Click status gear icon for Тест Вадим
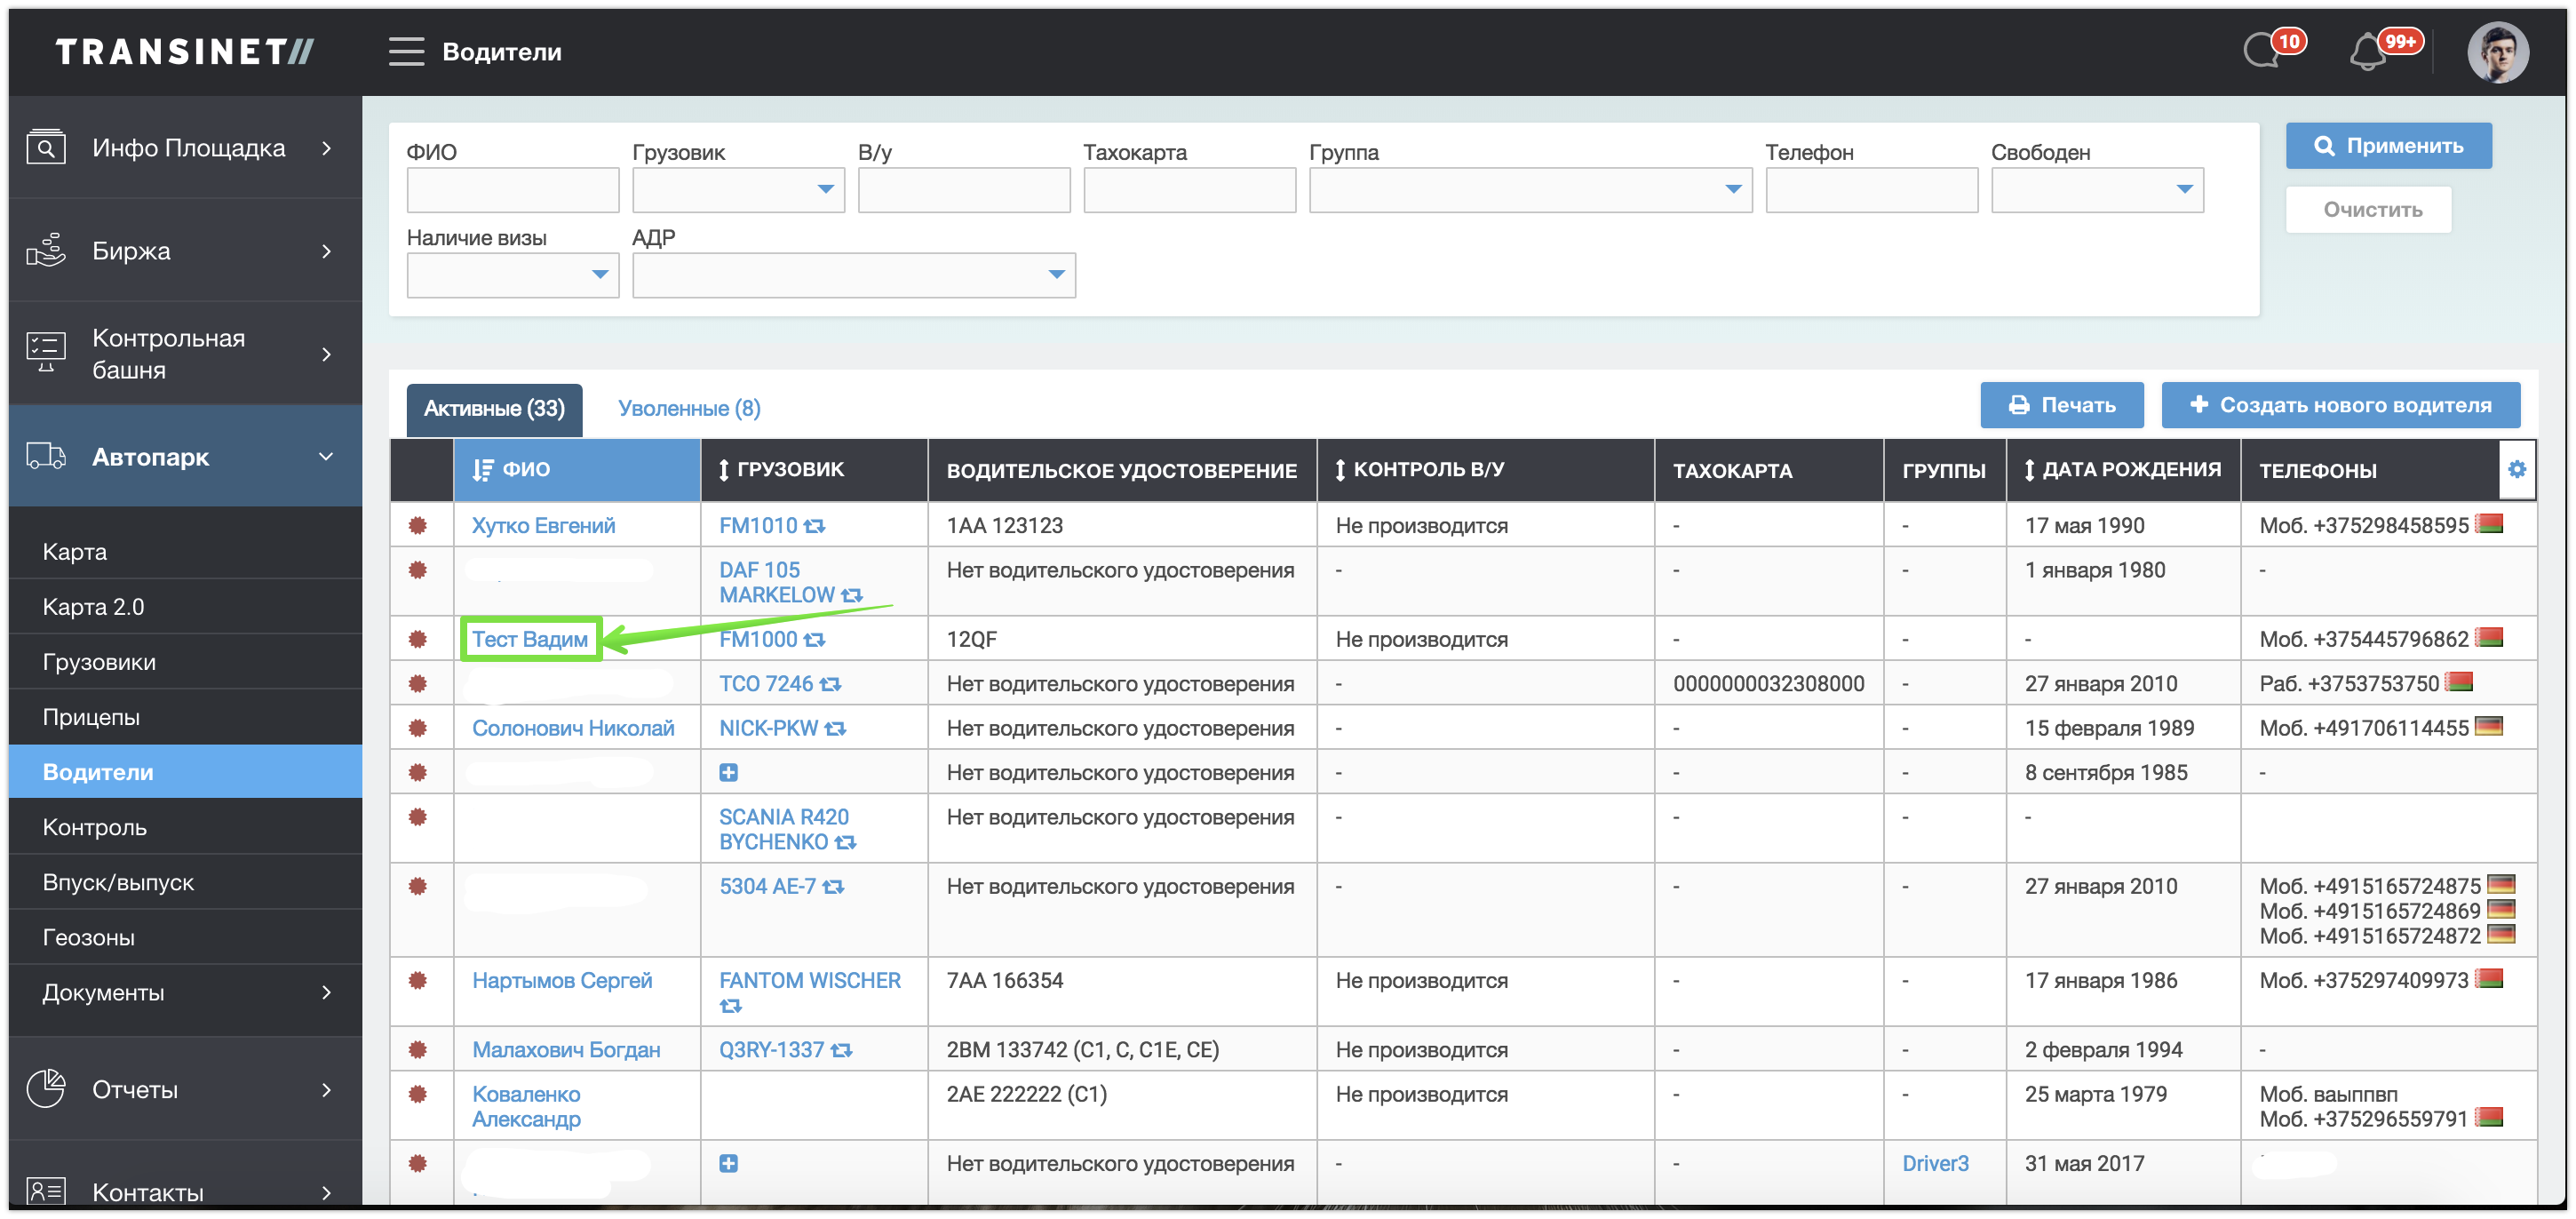The image size is (2576, 1219). [x=417, y=639]
